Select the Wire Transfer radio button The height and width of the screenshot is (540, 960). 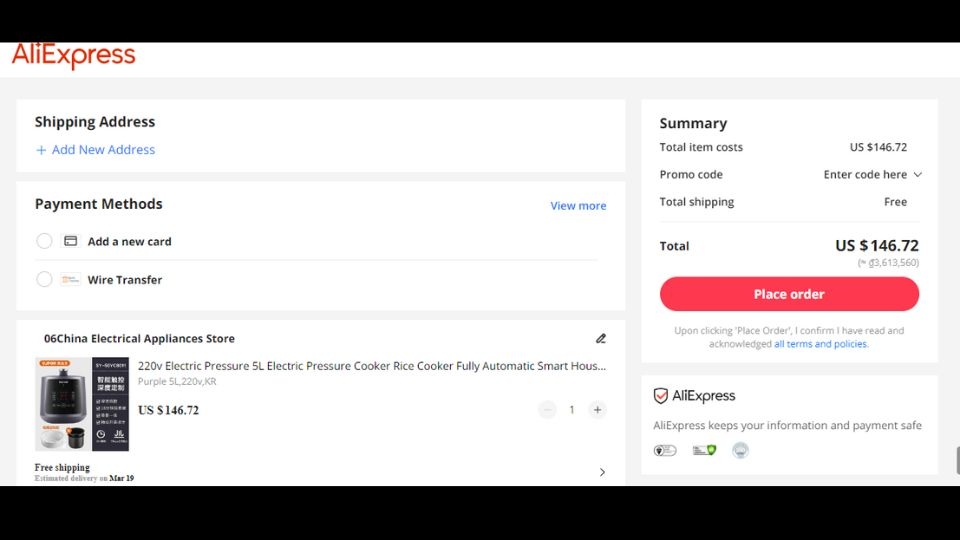click(44, 280)
